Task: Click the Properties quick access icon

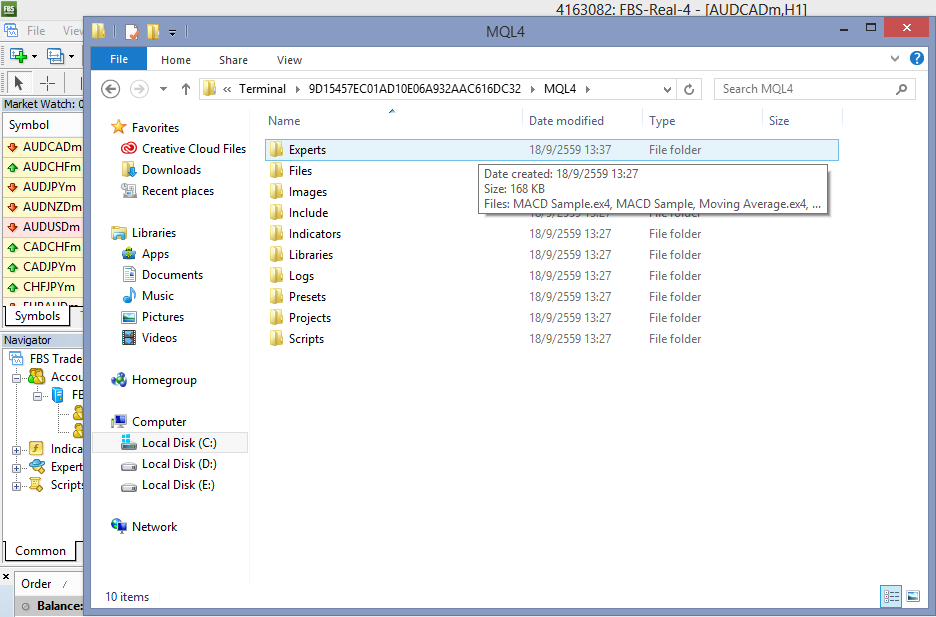Action: point(131,31)
